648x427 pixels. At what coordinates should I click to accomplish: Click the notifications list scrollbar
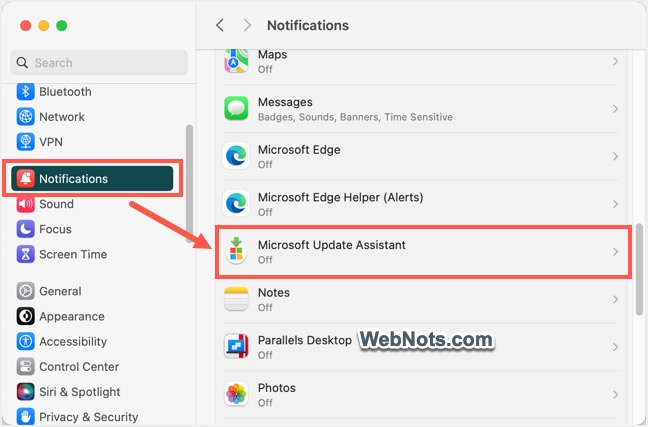(639, 270)
